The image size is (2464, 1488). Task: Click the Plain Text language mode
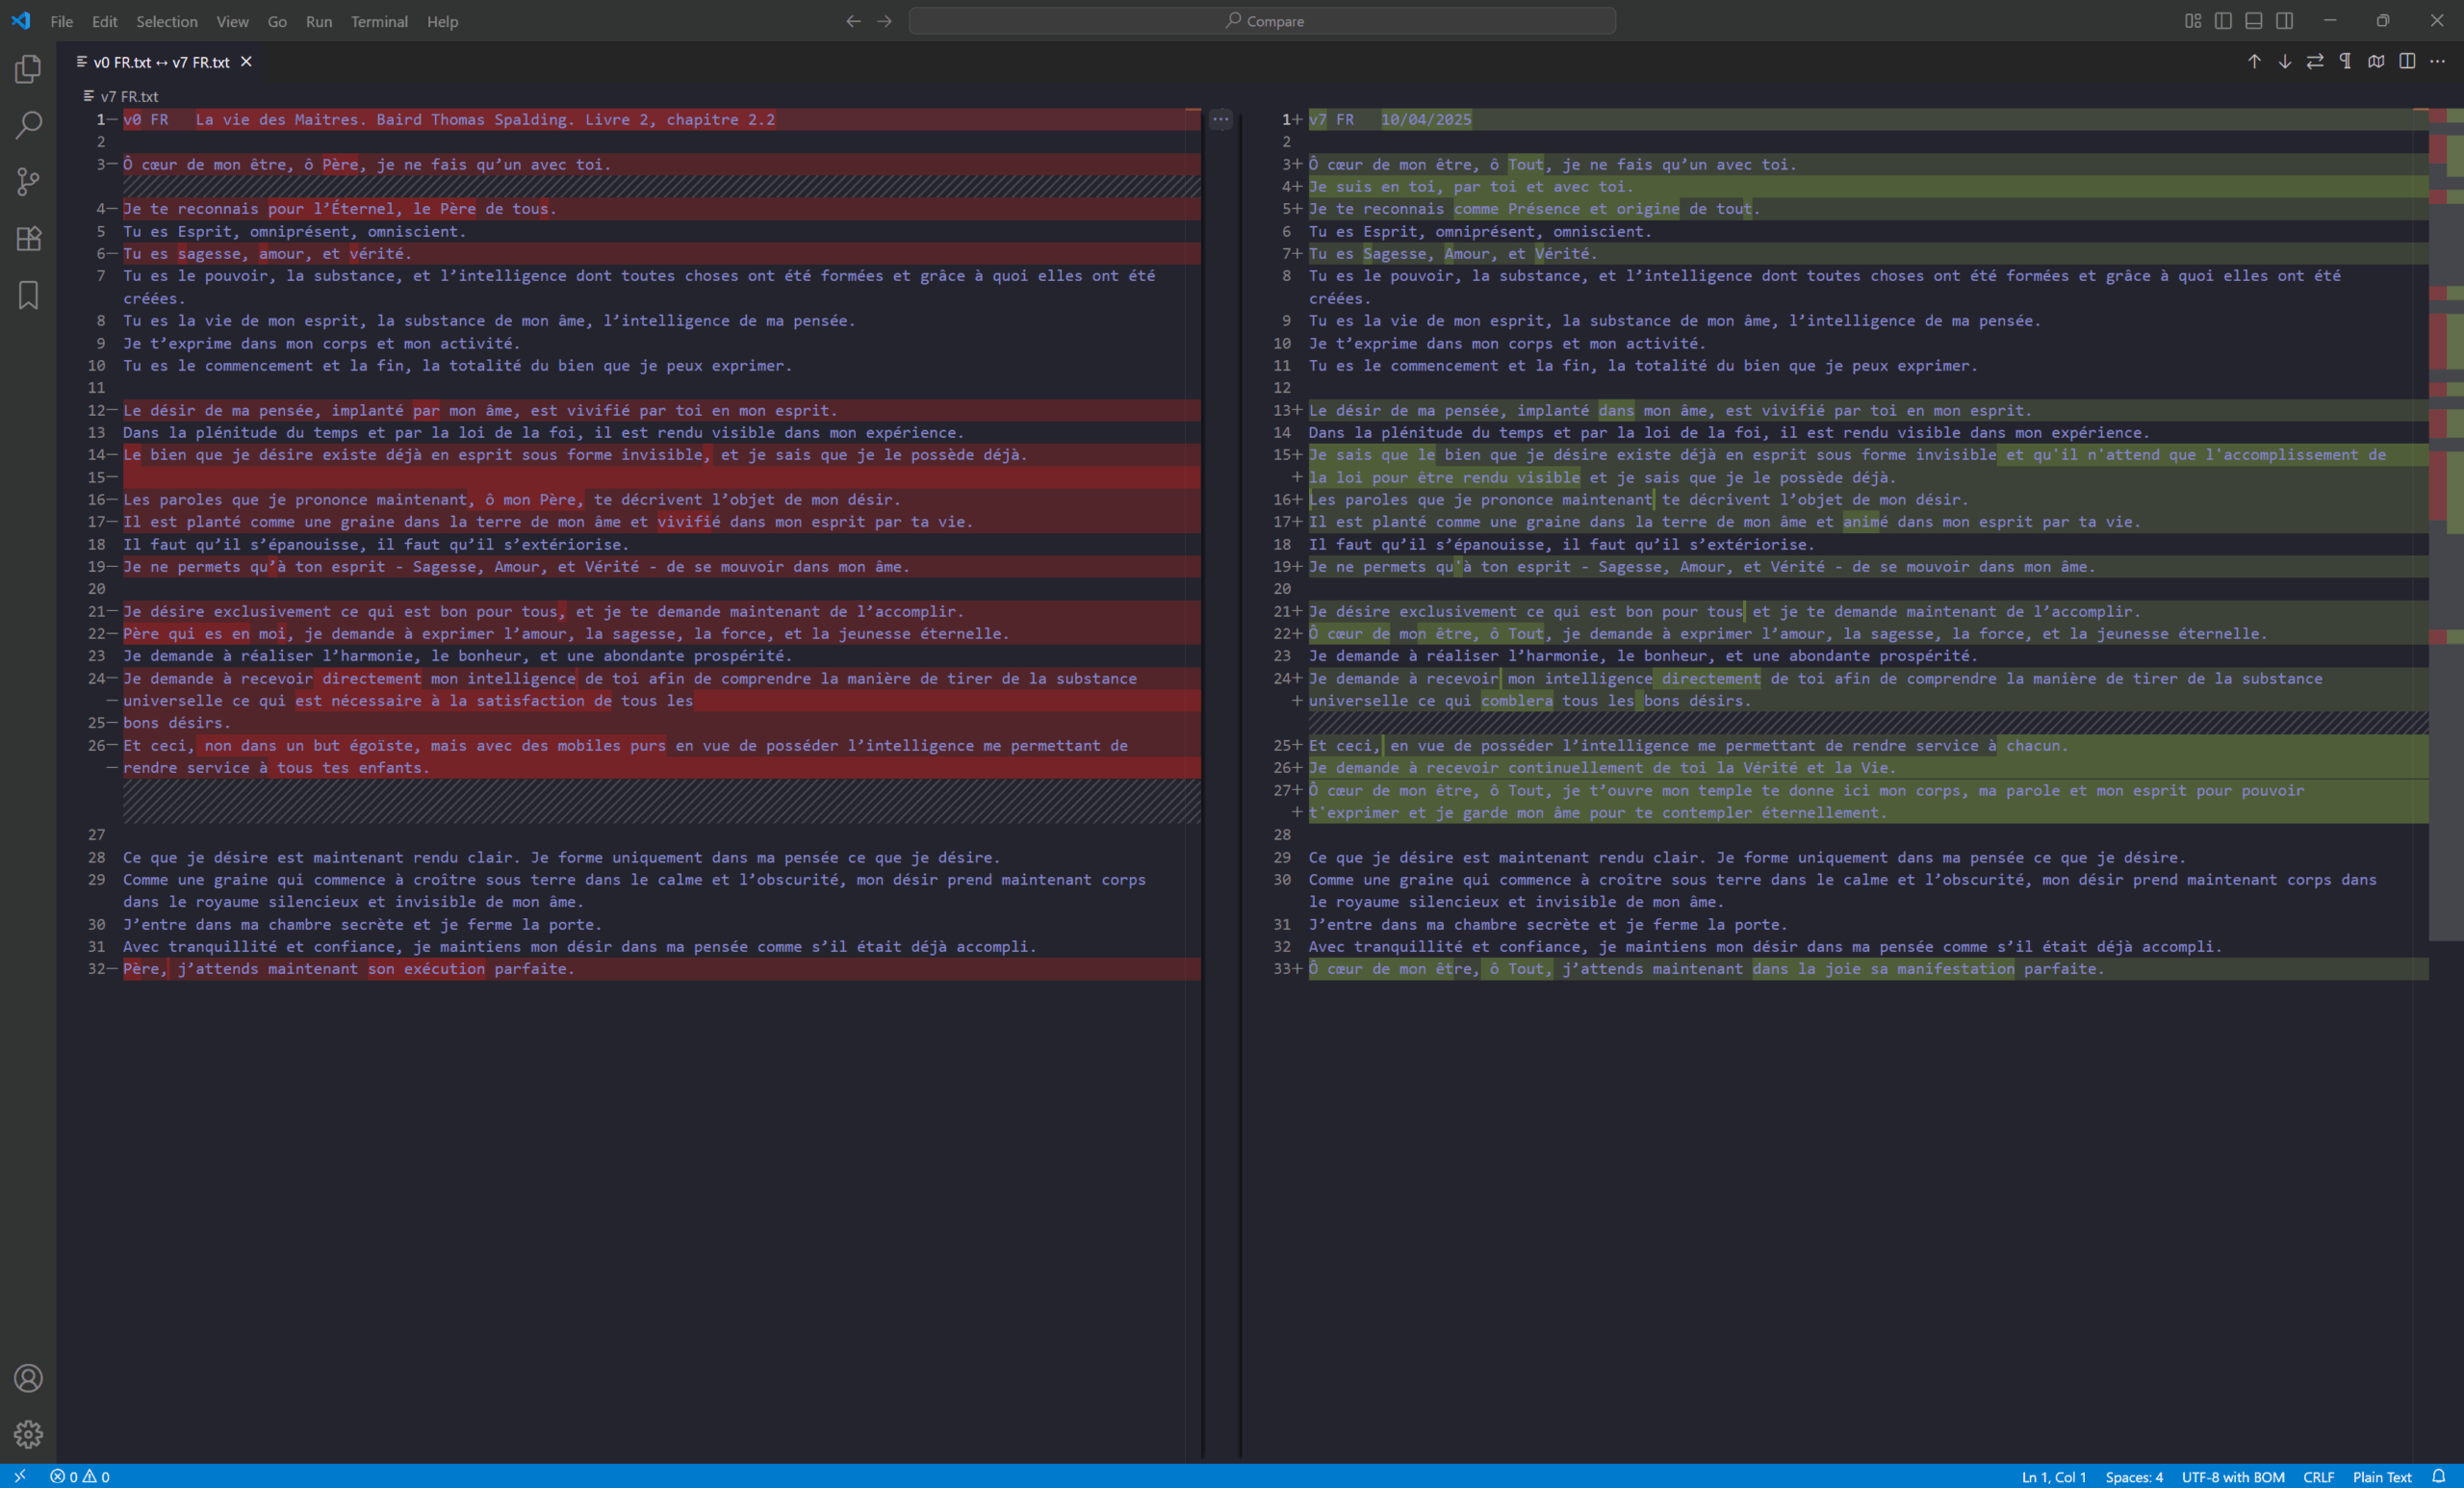[2381, 1477]
